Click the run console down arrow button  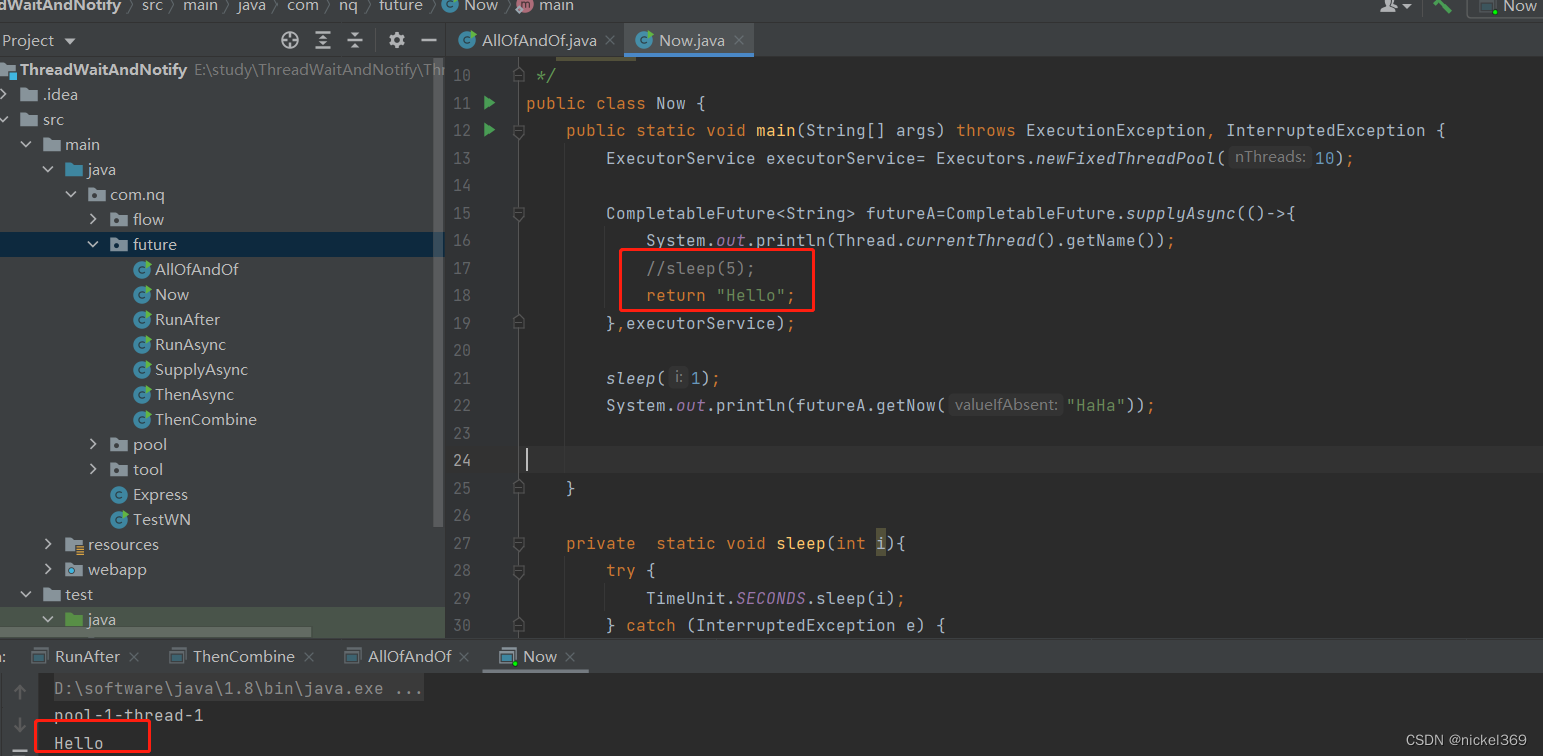pyautogui.click(x=20, y=725)
